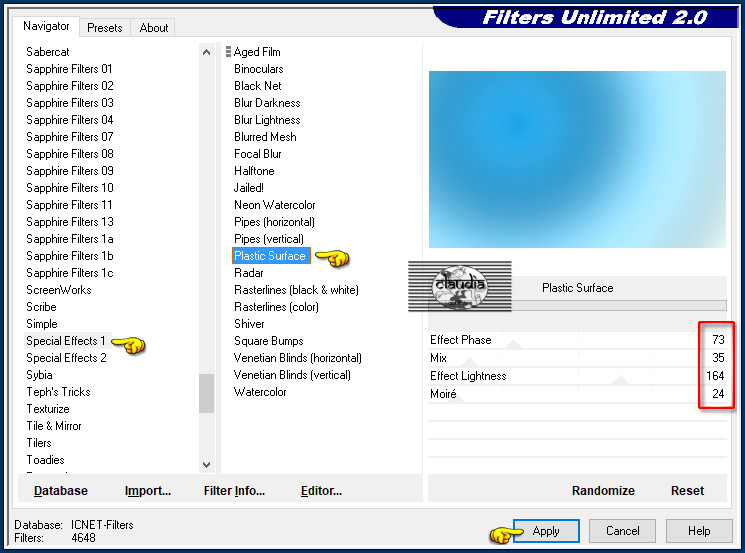
Task: Select Sapphire Filters 03
Action: coord(70,103)
